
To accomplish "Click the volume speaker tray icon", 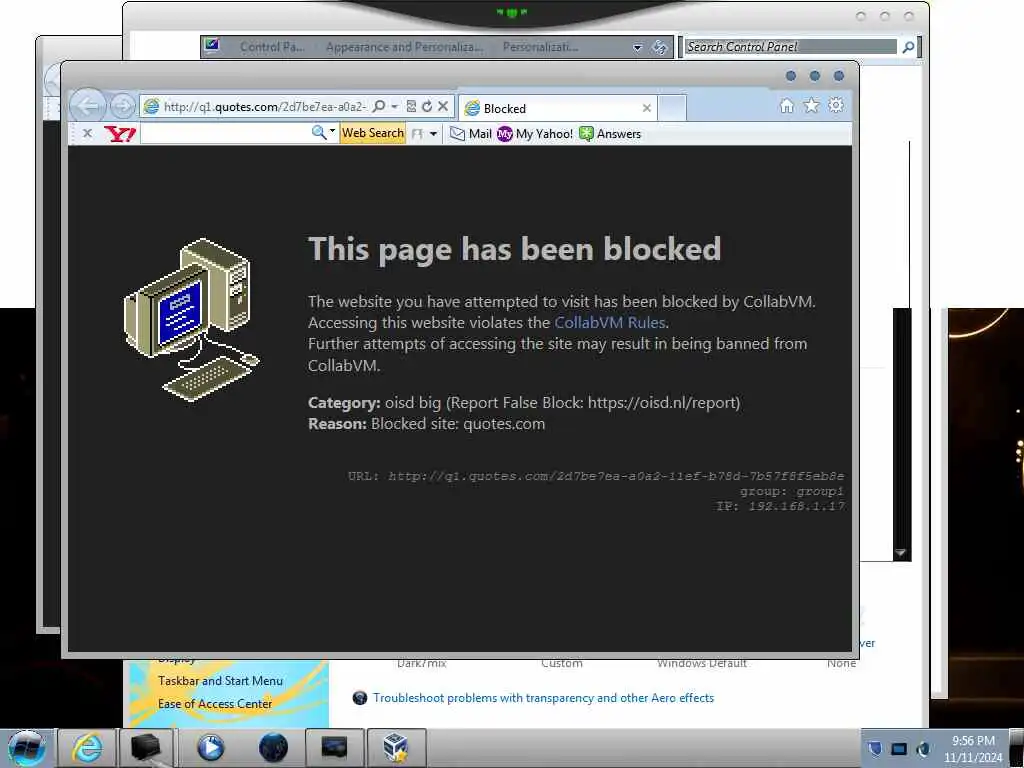I will tap(923, 749).
